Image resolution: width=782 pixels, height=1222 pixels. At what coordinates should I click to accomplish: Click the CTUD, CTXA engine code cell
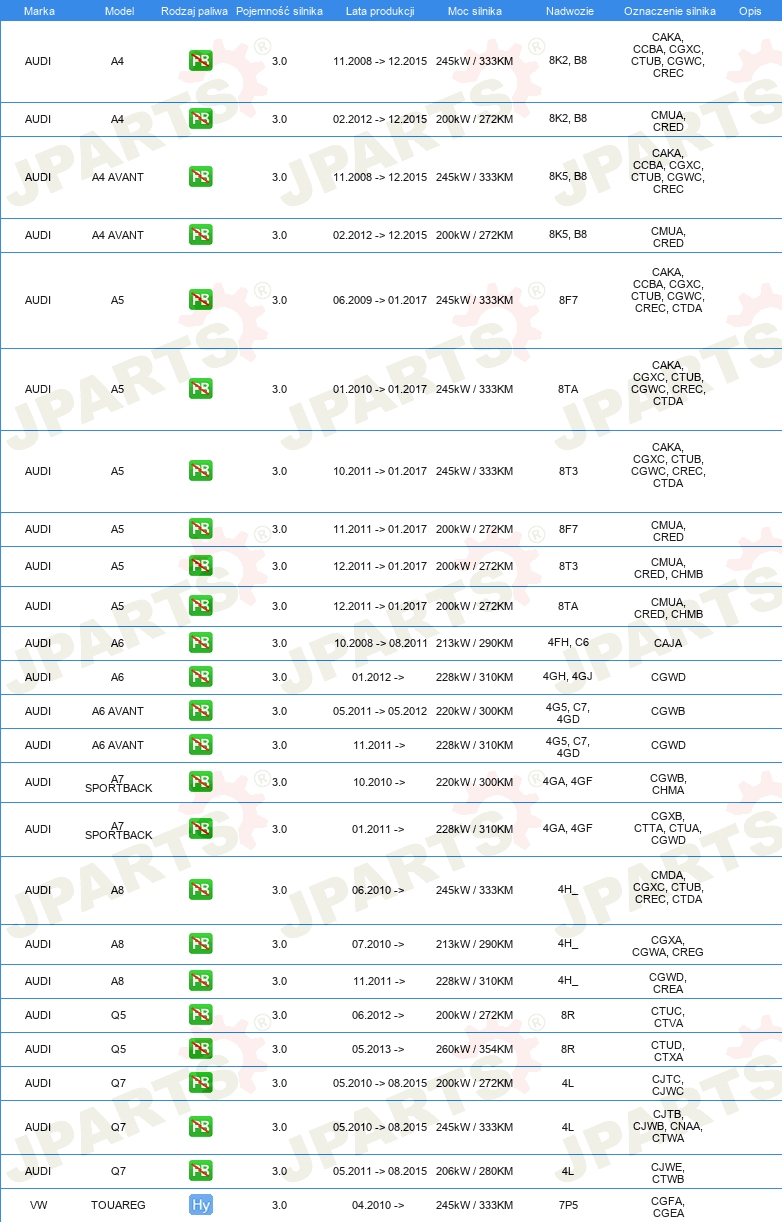coord(668,1051)
